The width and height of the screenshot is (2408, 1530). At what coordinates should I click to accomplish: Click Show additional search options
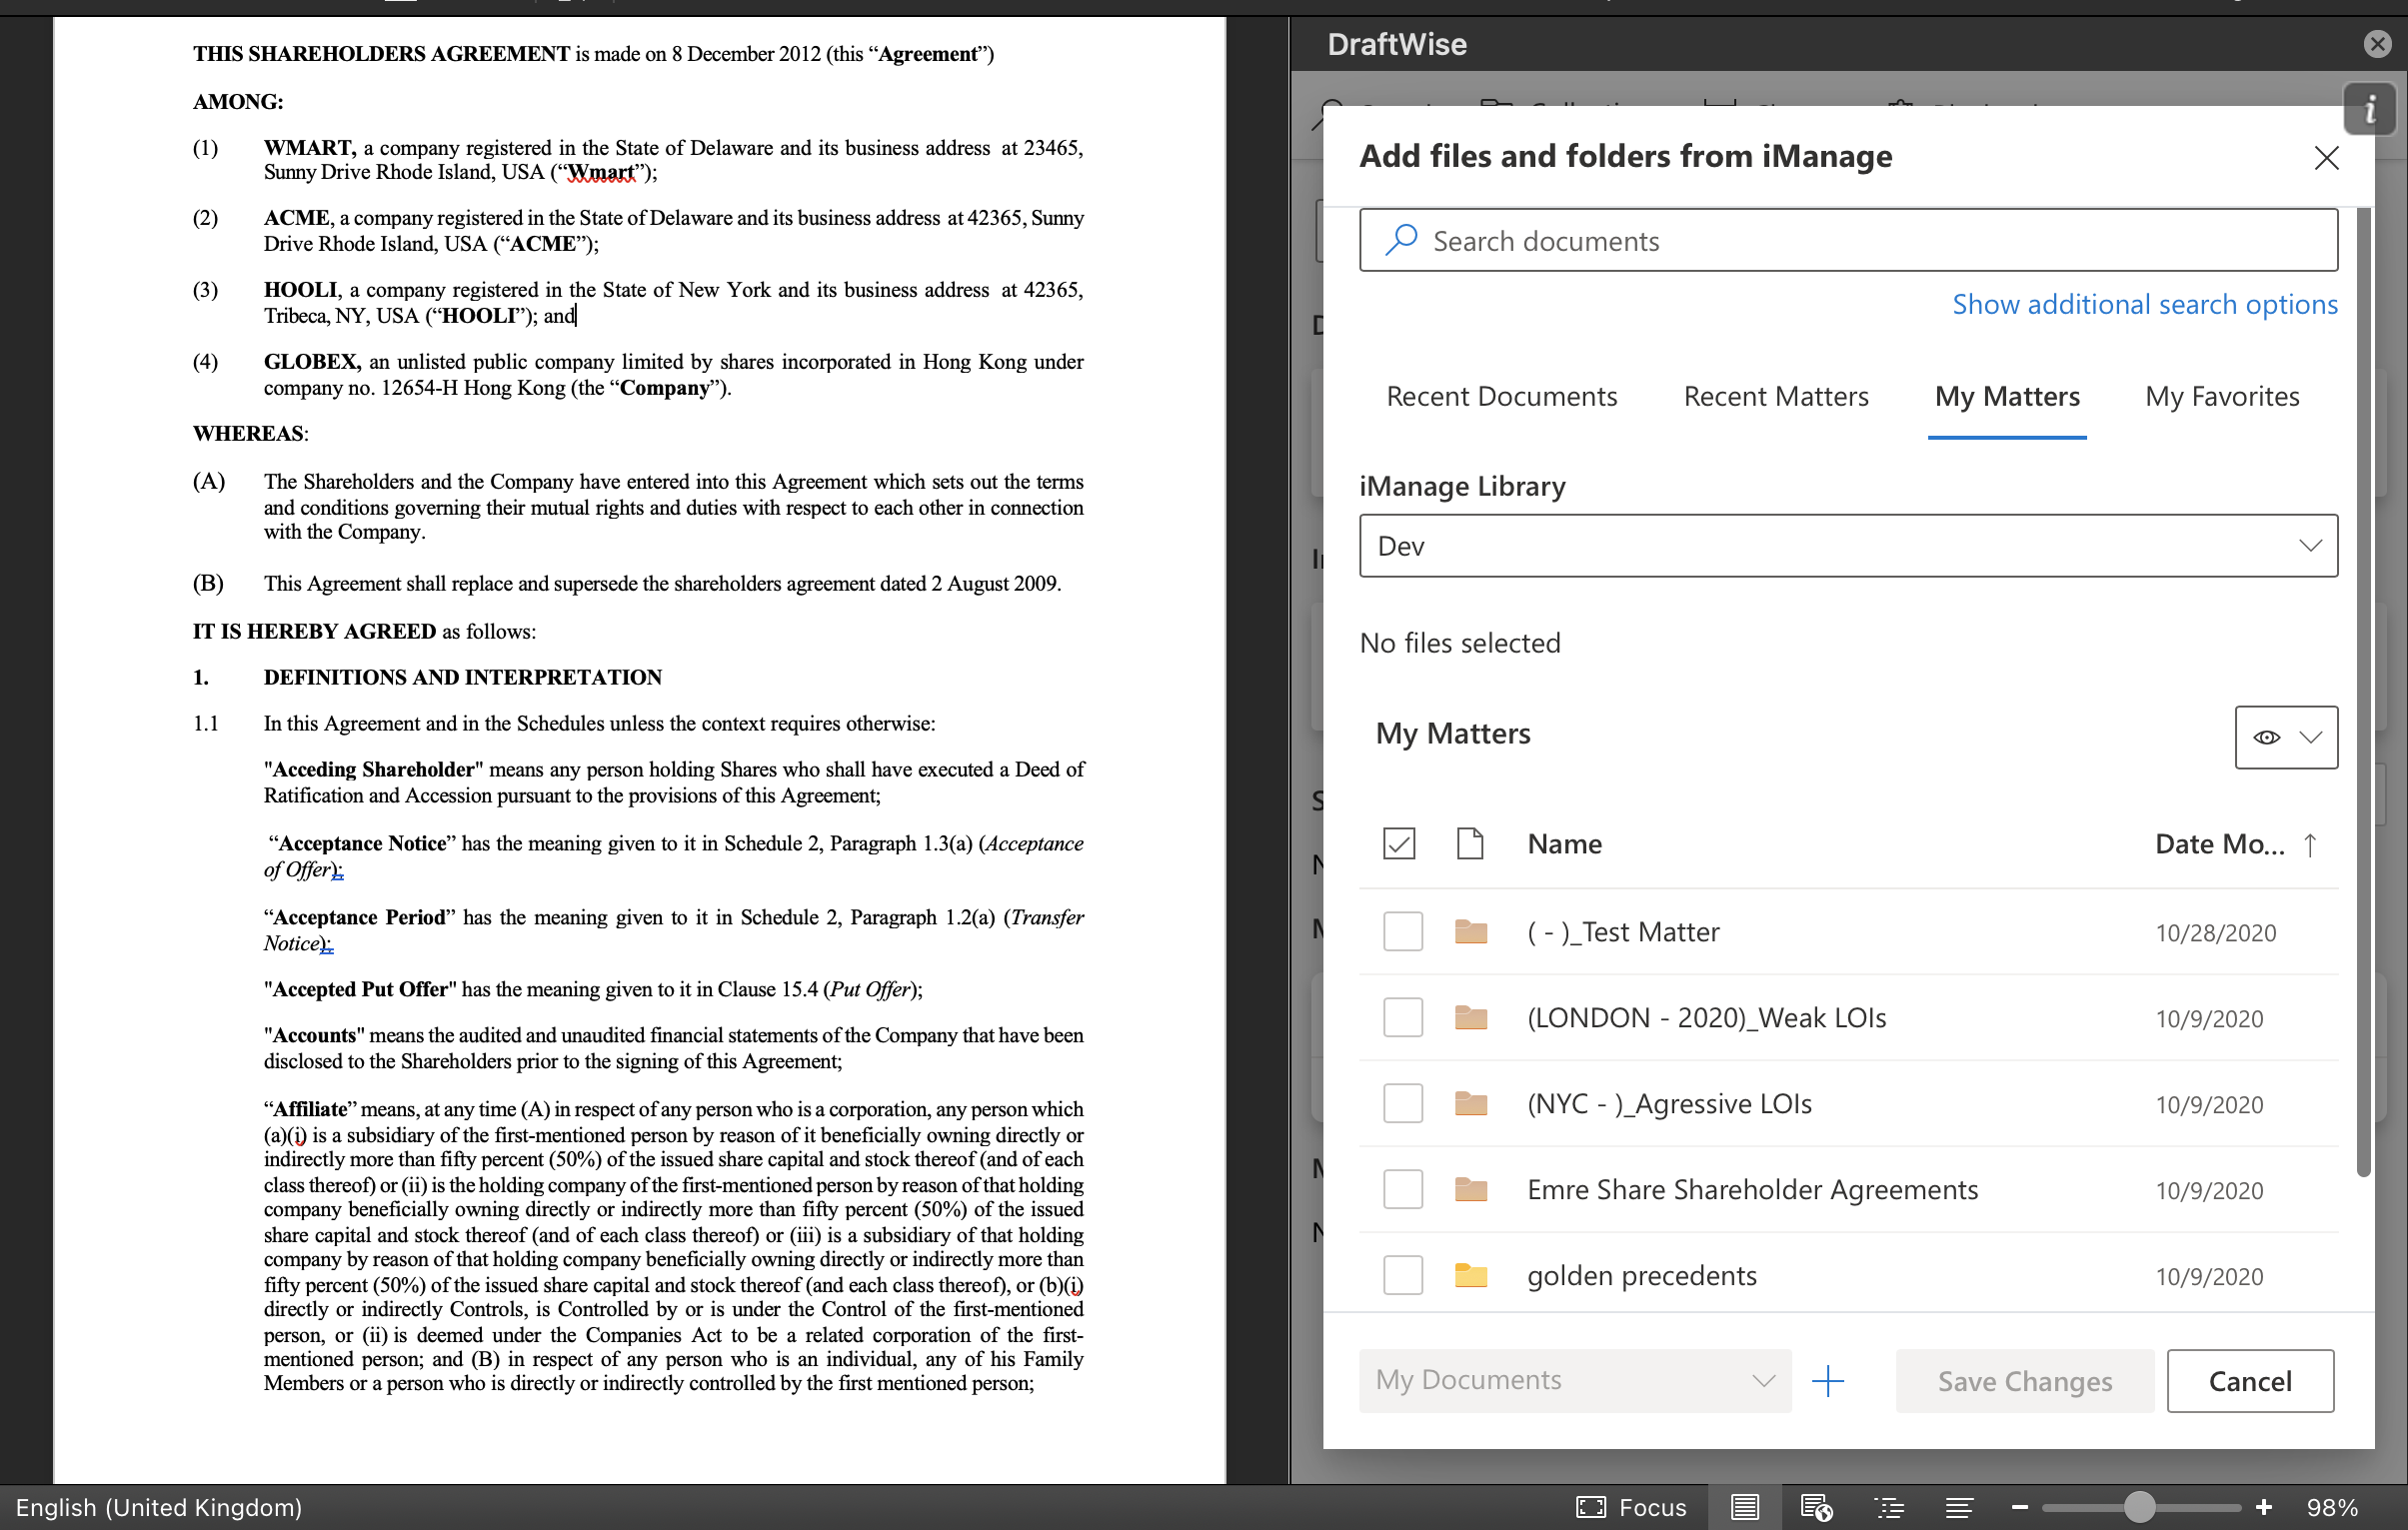[x=2144, y=304]
